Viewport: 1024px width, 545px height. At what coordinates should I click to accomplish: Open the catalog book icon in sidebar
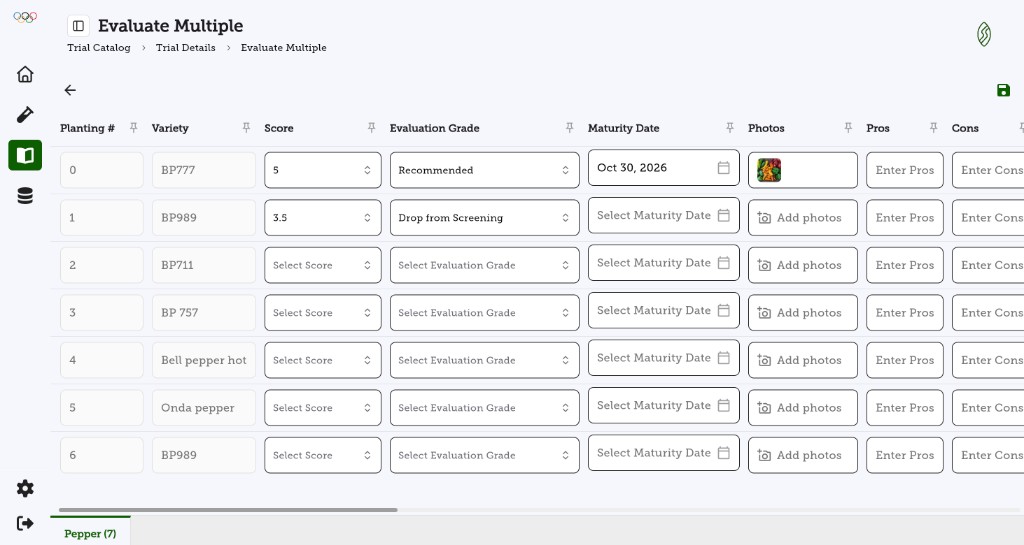coord(25,155)
